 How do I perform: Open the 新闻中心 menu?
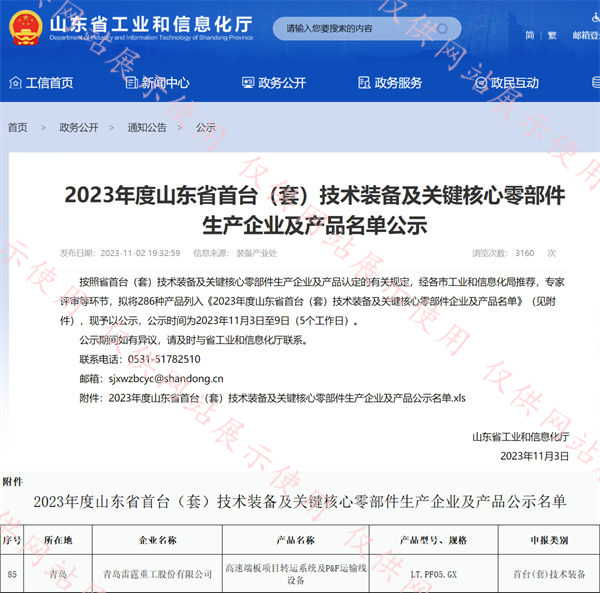(165, 83)
